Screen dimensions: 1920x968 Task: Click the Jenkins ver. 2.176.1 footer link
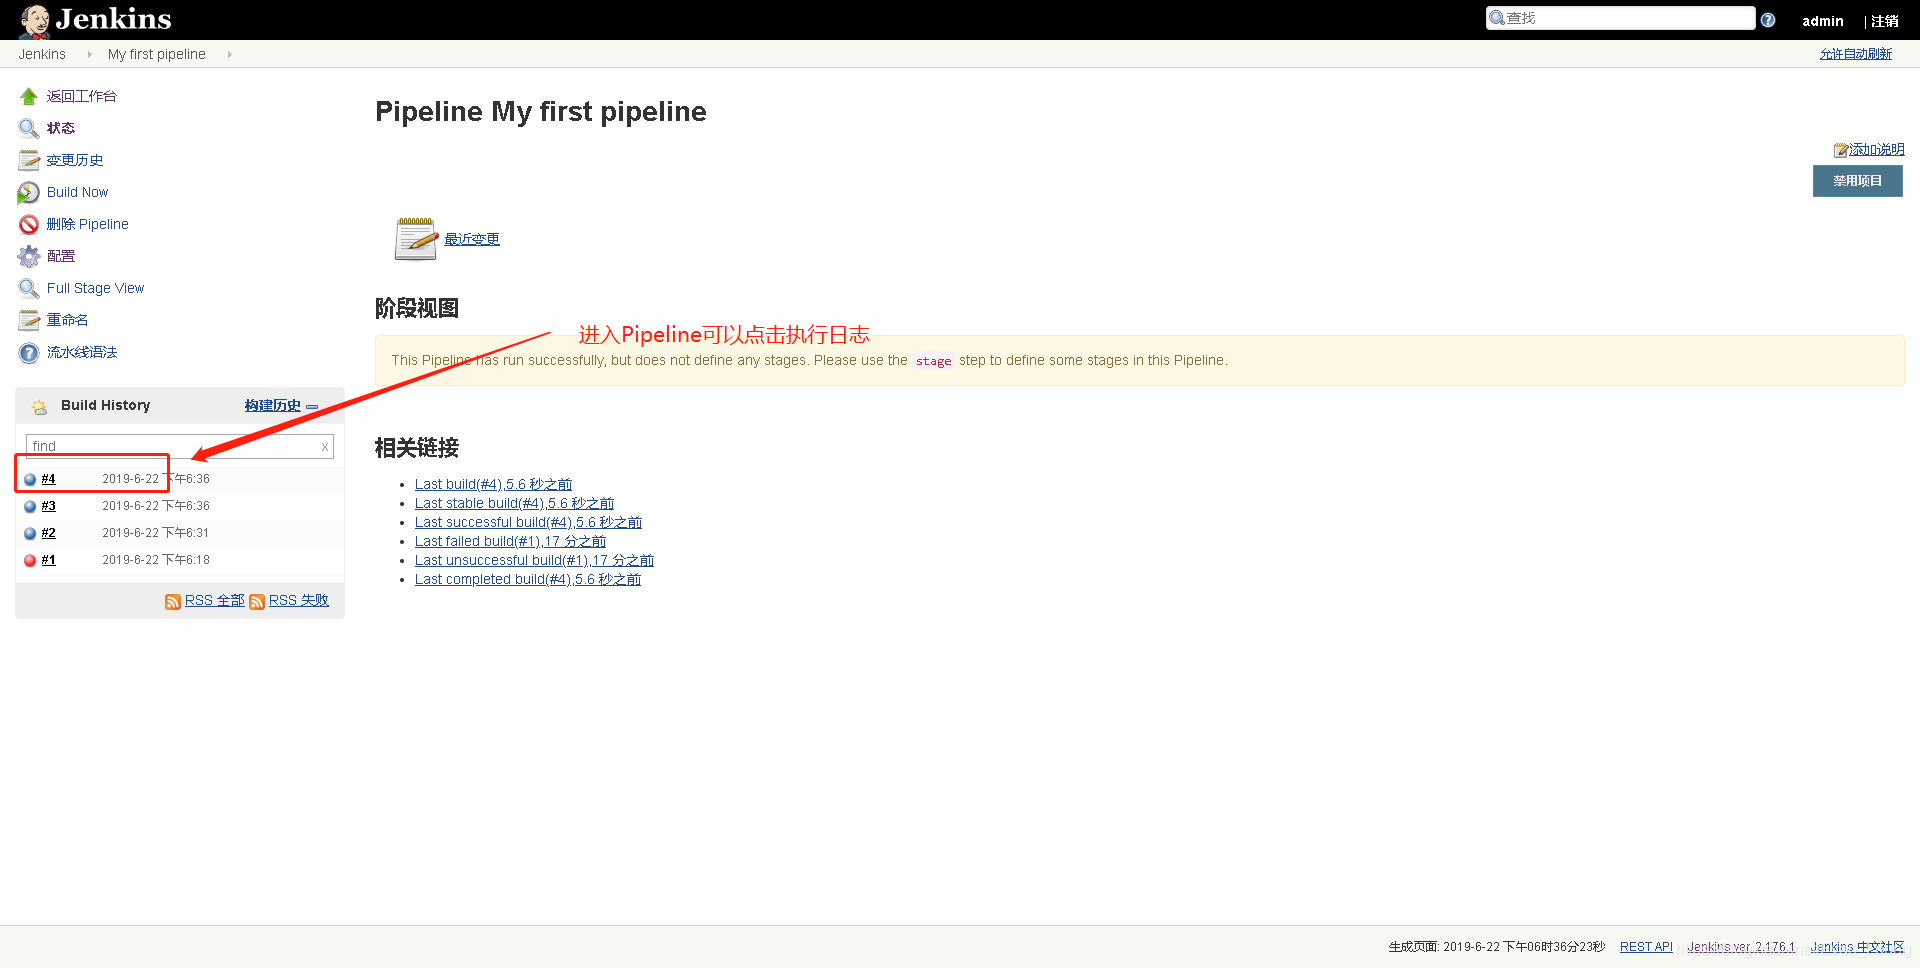tap(1741, 947)
